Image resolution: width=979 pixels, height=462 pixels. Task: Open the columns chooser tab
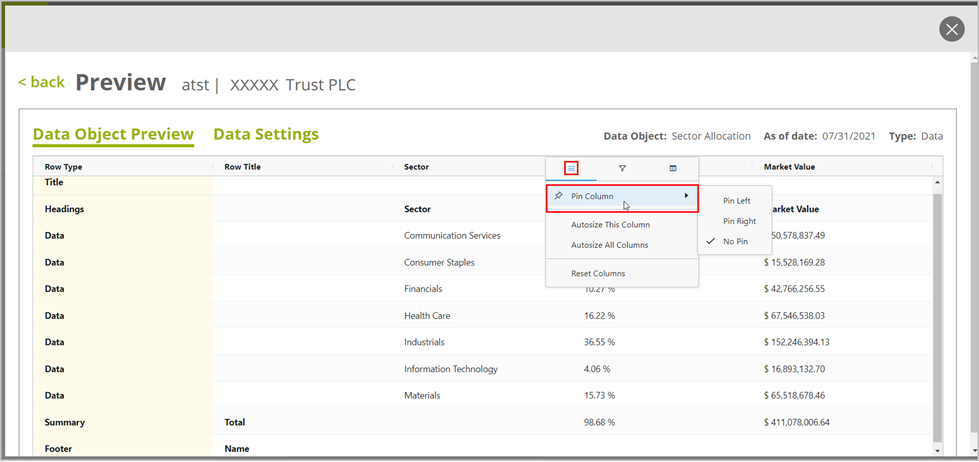coord(673,168)
